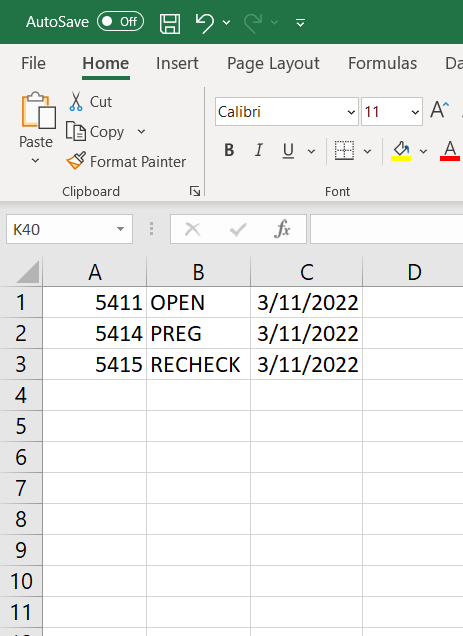Viewport: 463px width, 636px height.
Task: Toggle Bold formatting
Action: click(229, 150)
